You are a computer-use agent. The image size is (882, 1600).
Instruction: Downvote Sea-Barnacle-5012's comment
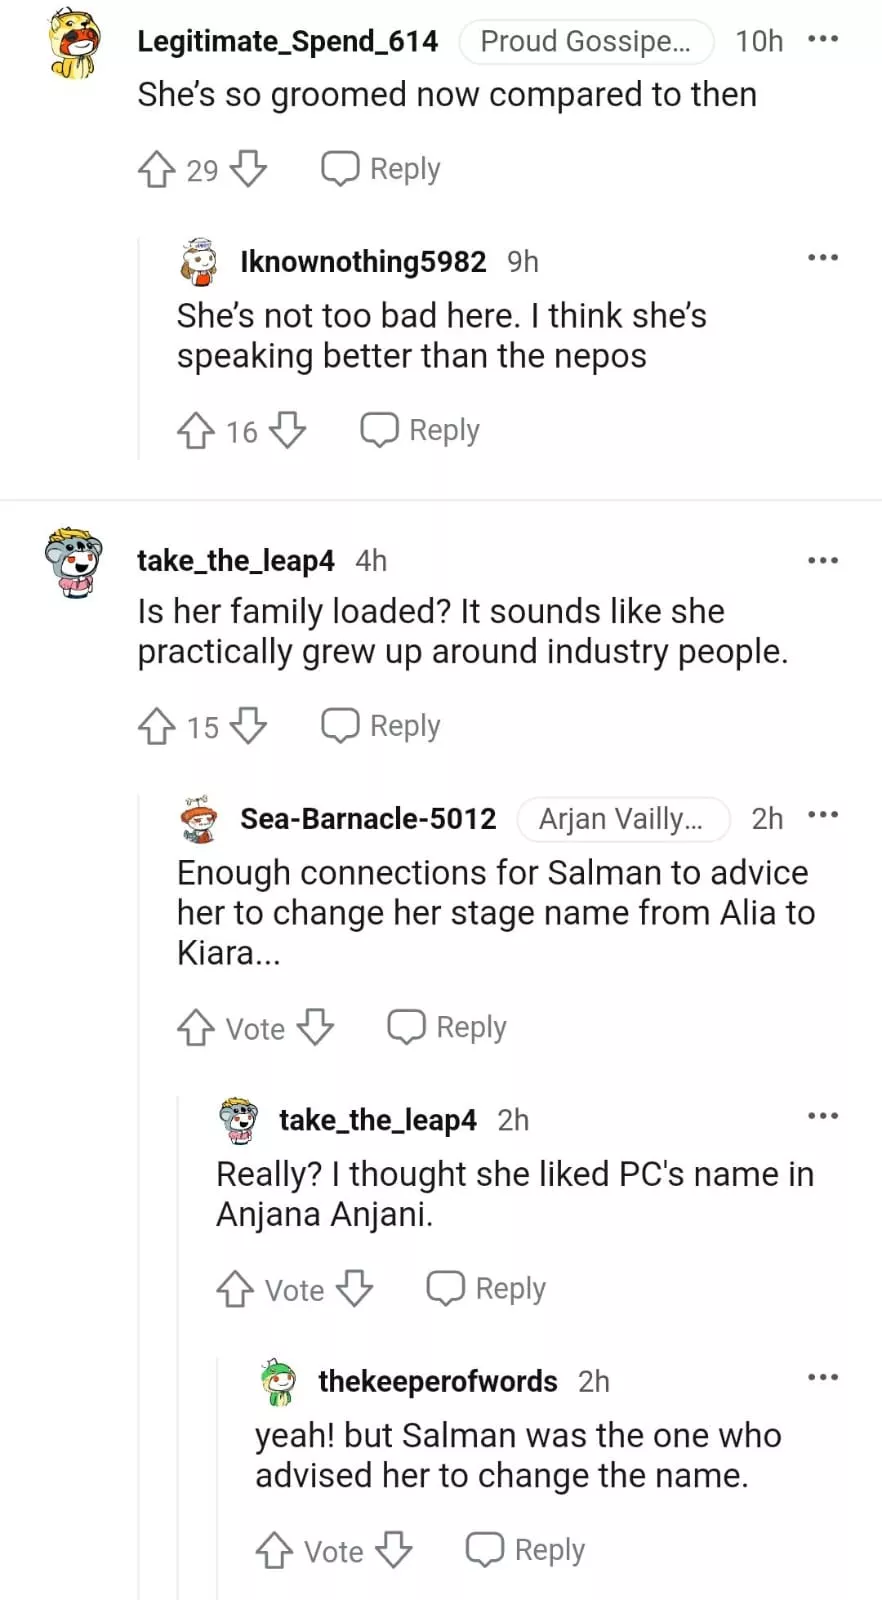[x=316, y=1027]
